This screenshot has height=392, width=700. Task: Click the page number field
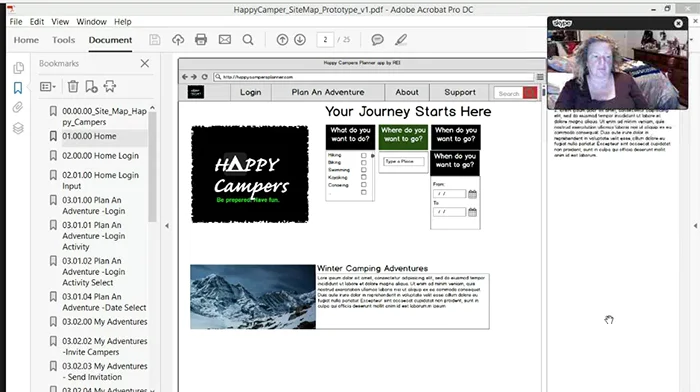pos(325,40)
